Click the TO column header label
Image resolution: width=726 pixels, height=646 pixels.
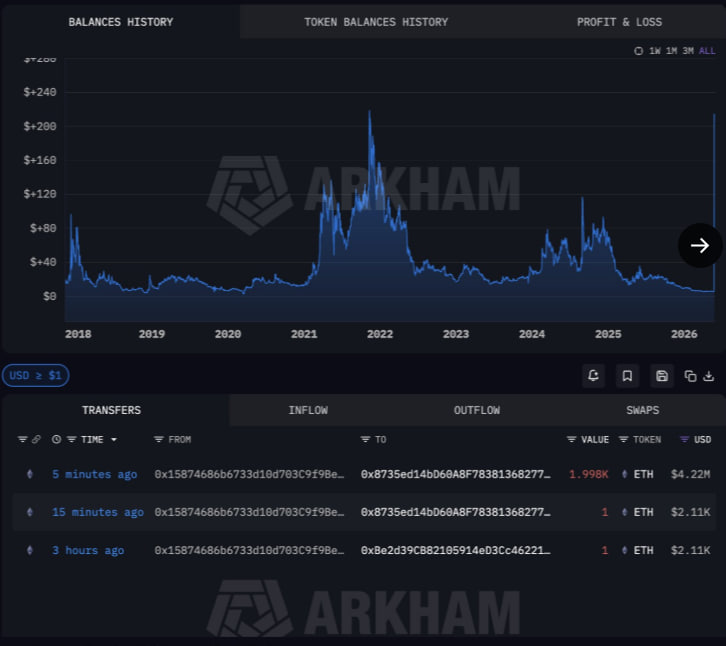click(x=381, y=439)
